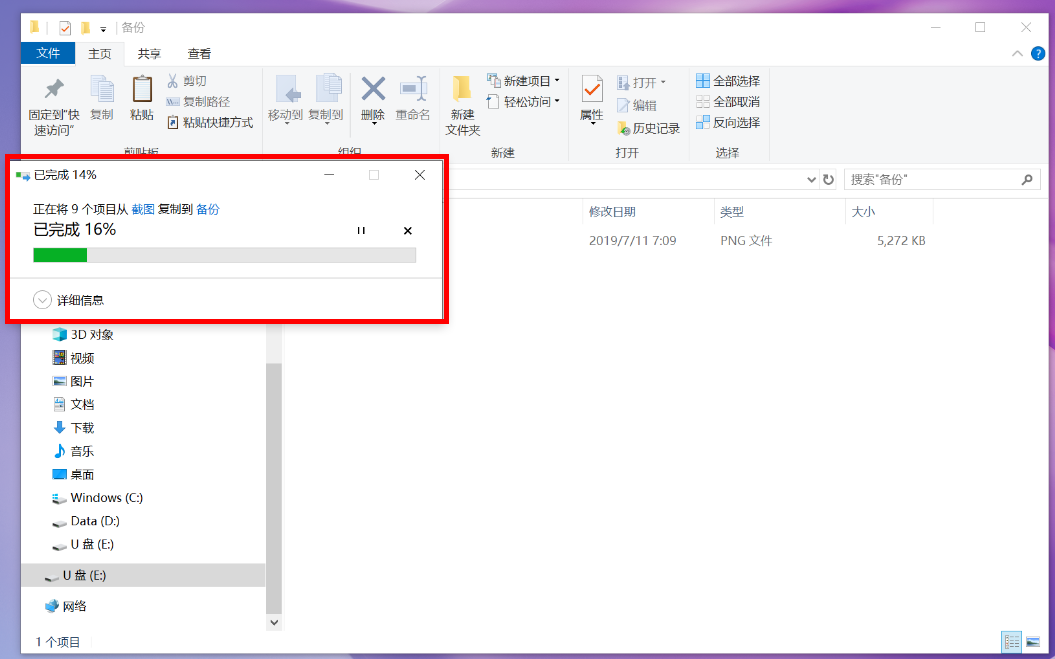Image resolution: width=1055 pixels, height=659 pixels.
Task: Open the 共享 (Share) ribbon tab
Action: coord(149,54)
